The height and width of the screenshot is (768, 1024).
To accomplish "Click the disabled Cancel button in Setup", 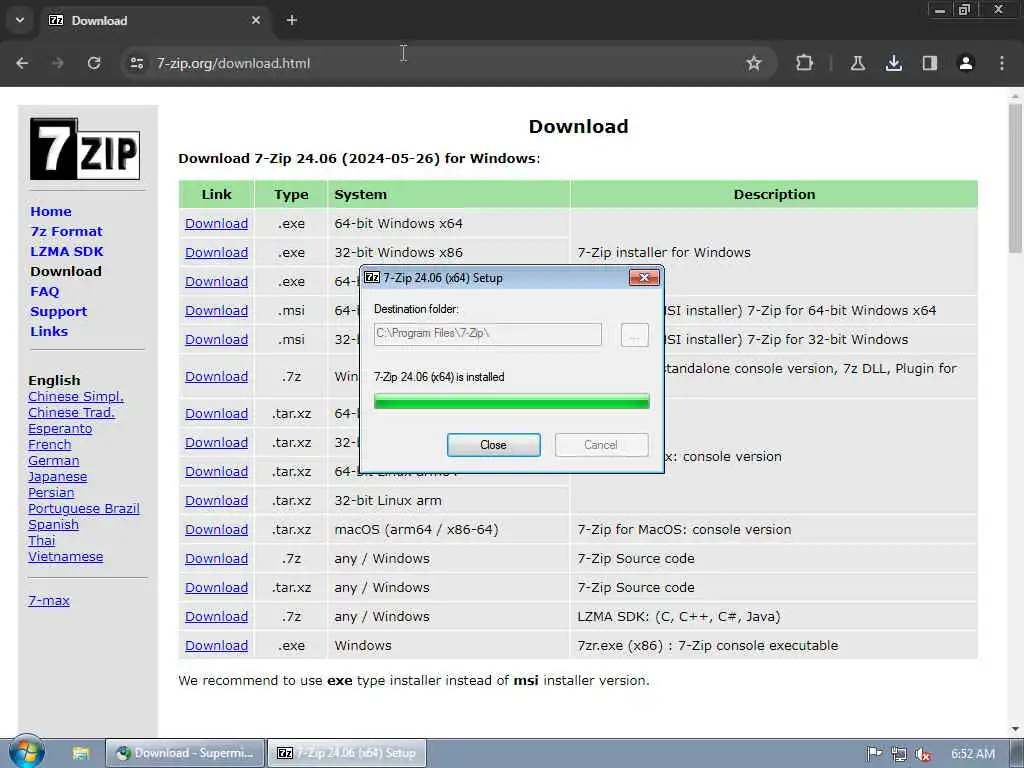I will (x=601, y=445).
